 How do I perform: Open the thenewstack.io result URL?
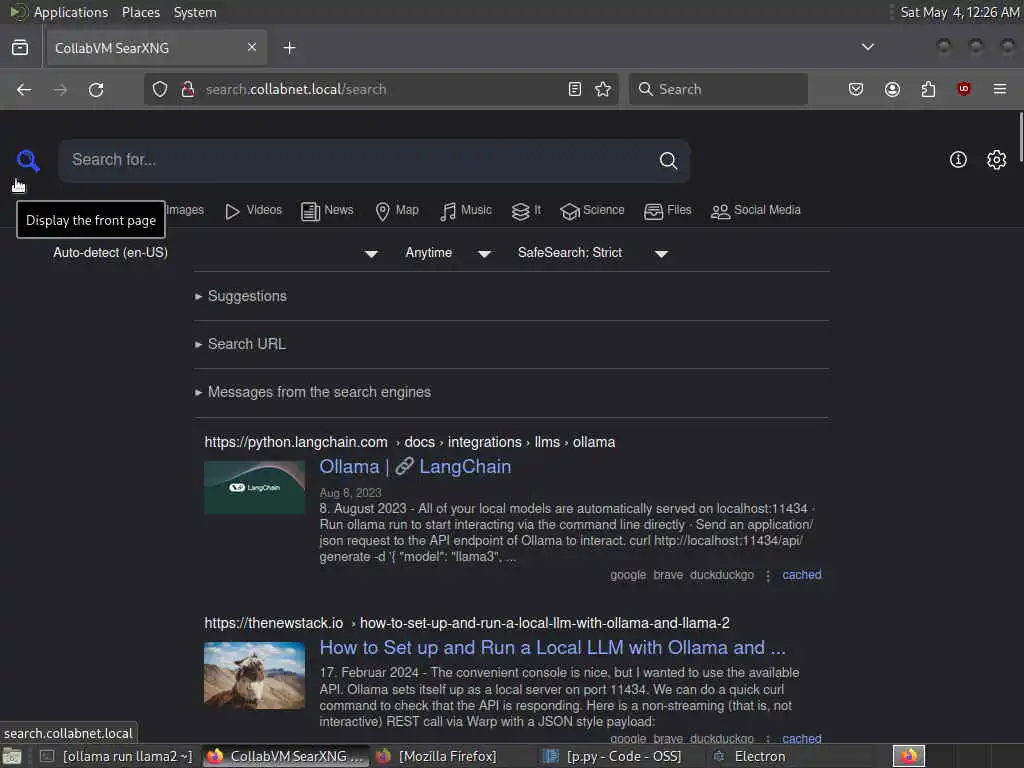coord(467,623)
